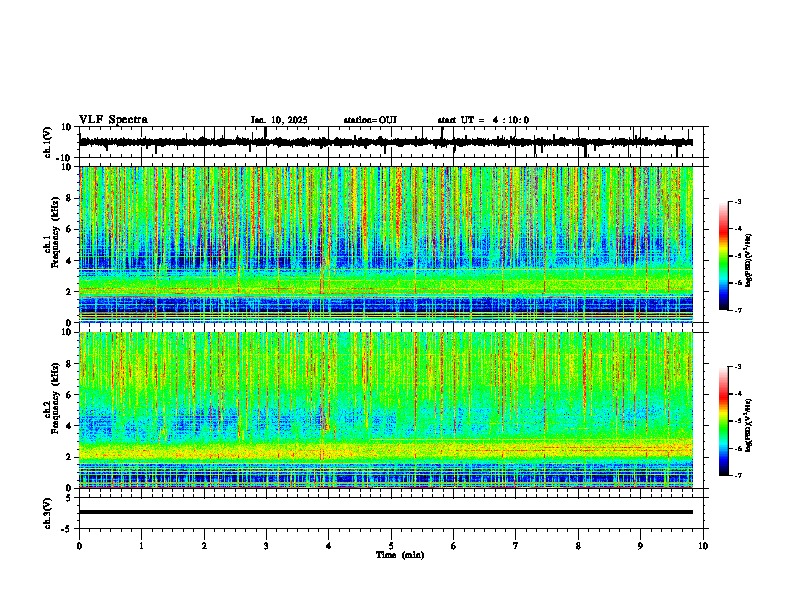Select the ch.2 spectrogram color scale bar

tap(724, 421)
